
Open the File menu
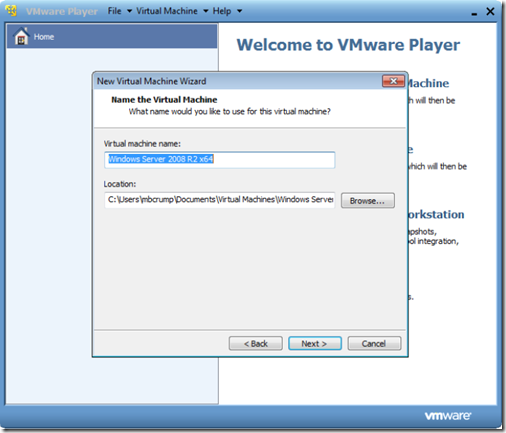[x=114, y=11]
